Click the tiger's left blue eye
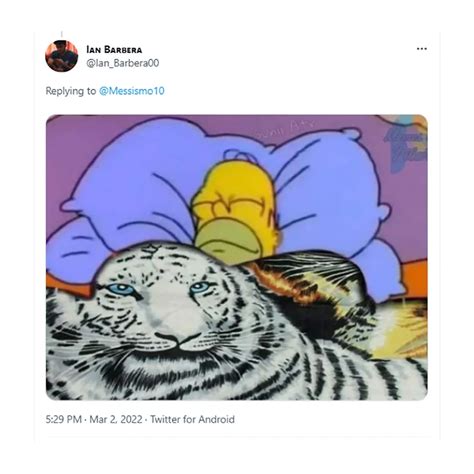The width and height of the screenshot is (474, 474). [x=121, y=289]
